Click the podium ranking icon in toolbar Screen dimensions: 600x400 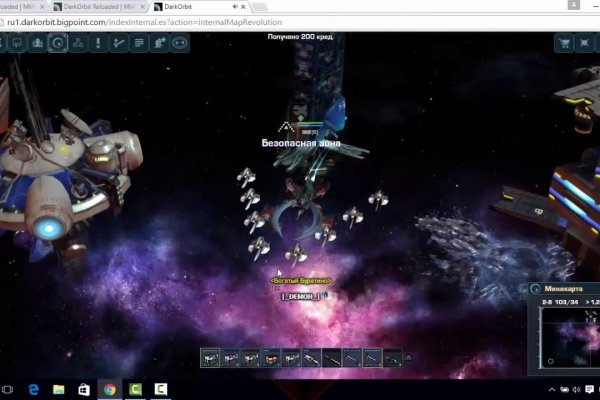[x=37, y=43]
